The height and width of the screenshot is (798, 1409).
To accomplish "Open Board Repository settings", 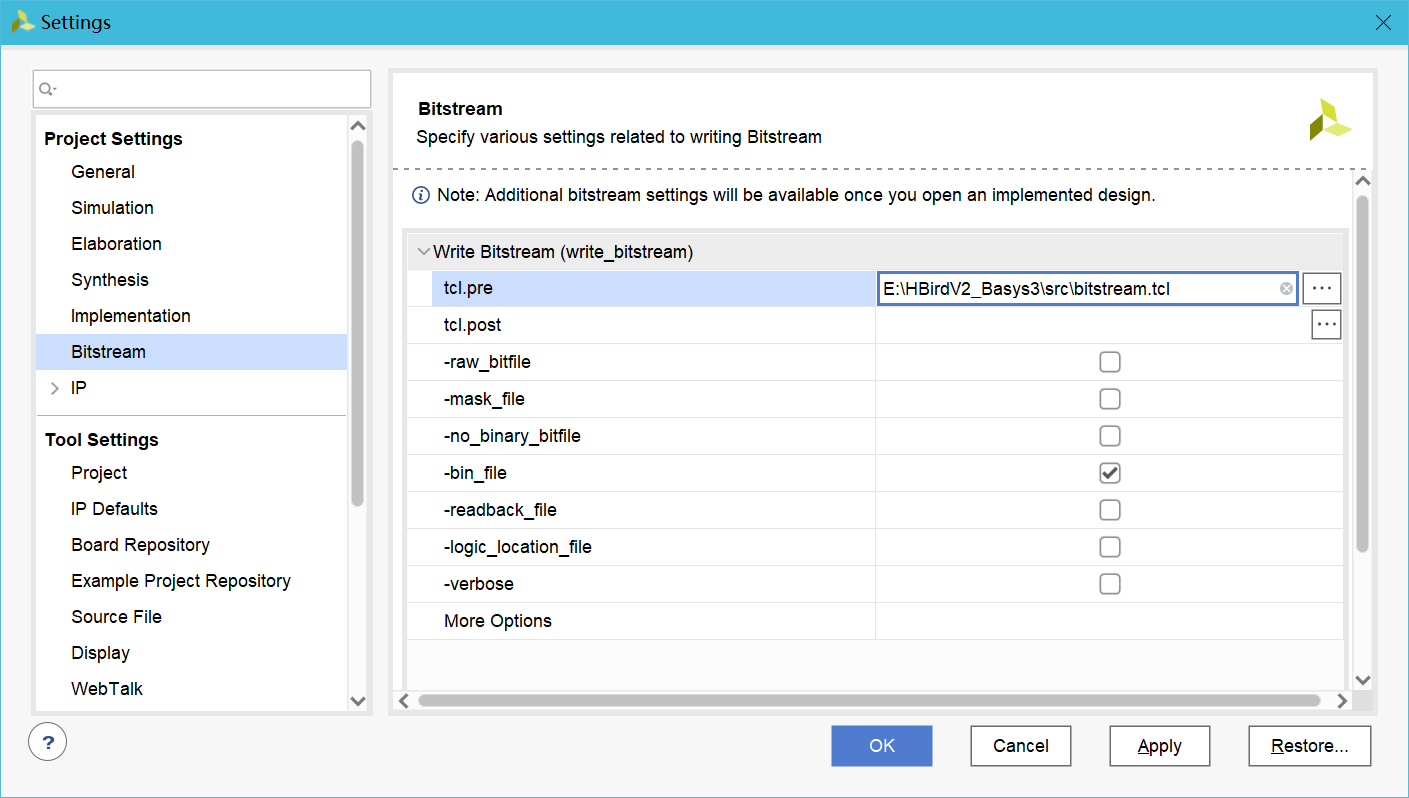I will pyautogui.click(x=140, y=545).
